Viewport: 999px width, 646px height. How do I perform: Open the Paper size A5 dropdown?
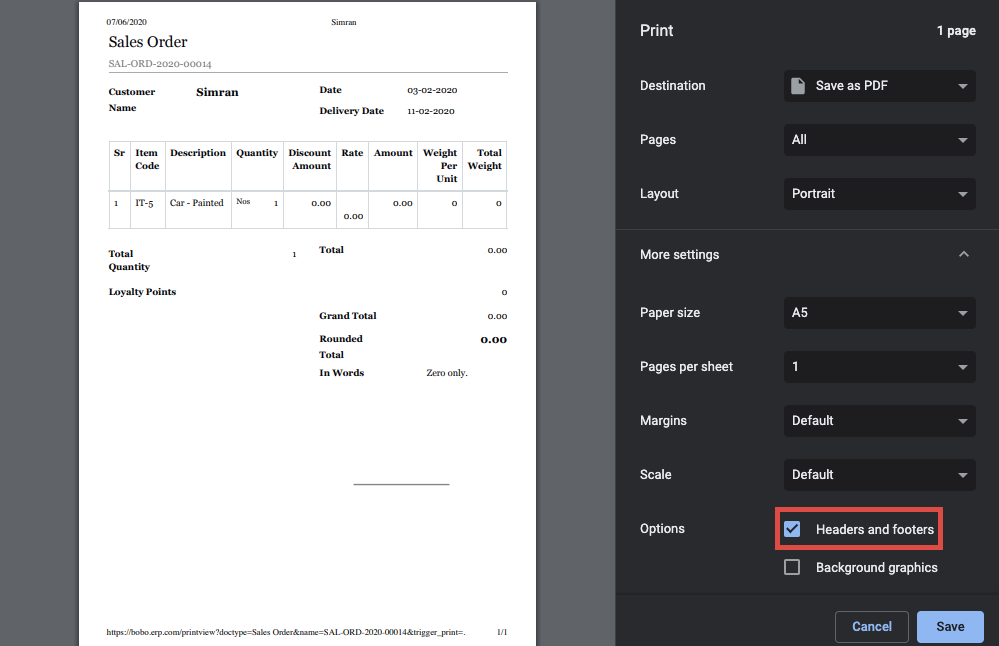[879, 313]
